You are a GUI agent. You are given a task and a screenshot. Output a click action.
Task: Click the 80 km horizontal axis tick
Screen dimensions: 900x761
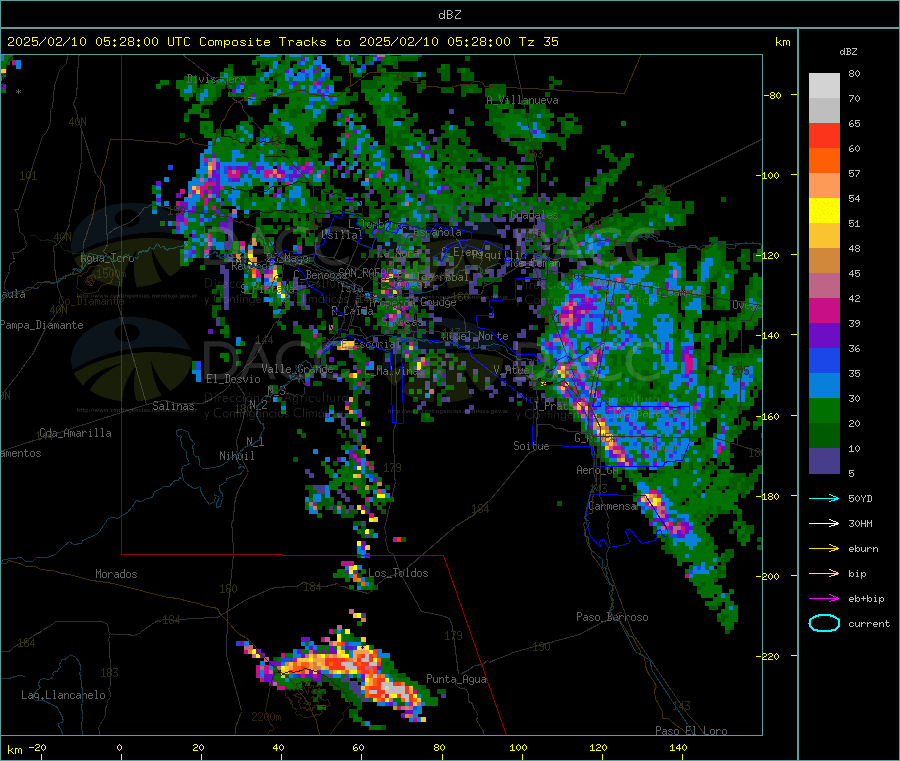(x=439, y=747)
